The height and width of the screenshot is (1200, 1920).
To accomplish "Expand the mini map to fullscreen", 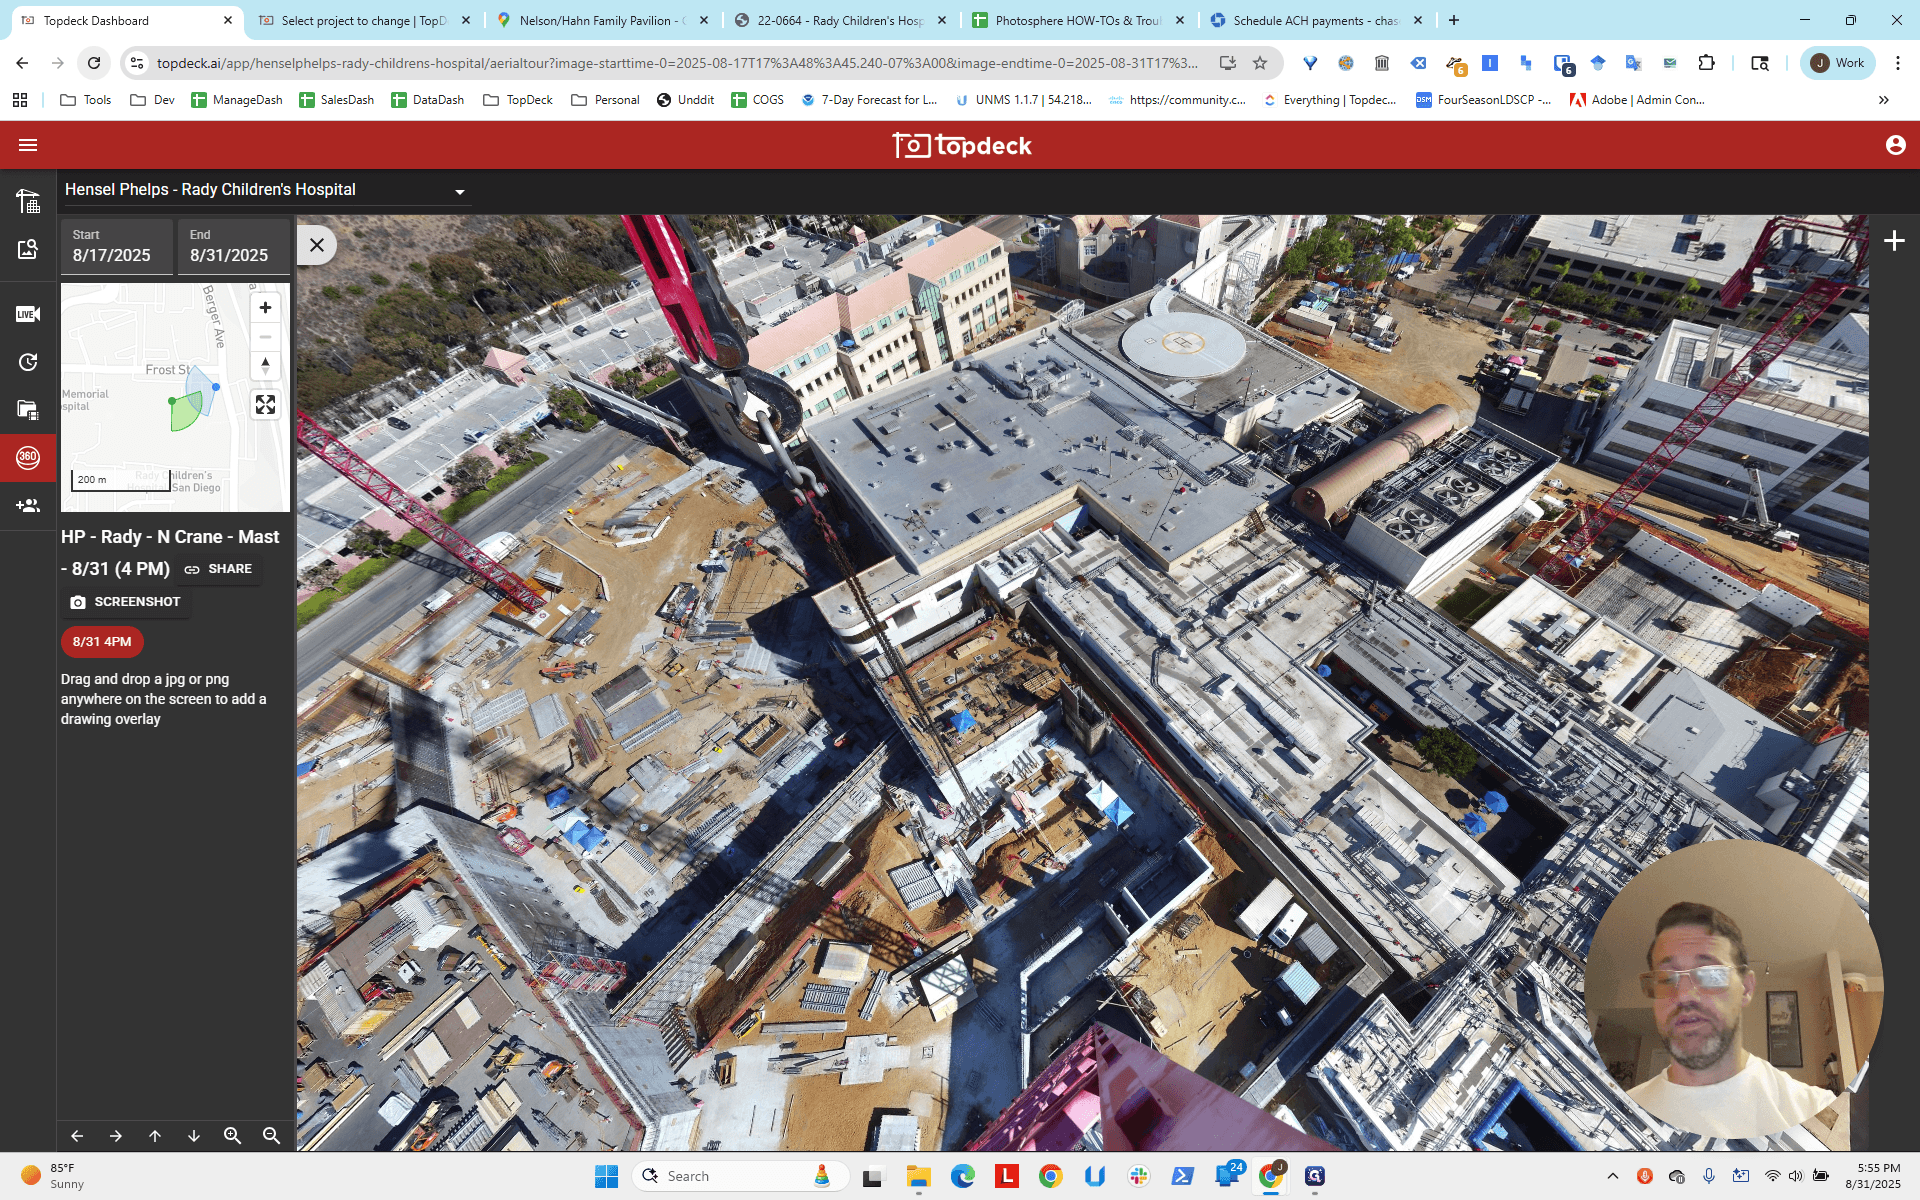I will pos(265,404).
